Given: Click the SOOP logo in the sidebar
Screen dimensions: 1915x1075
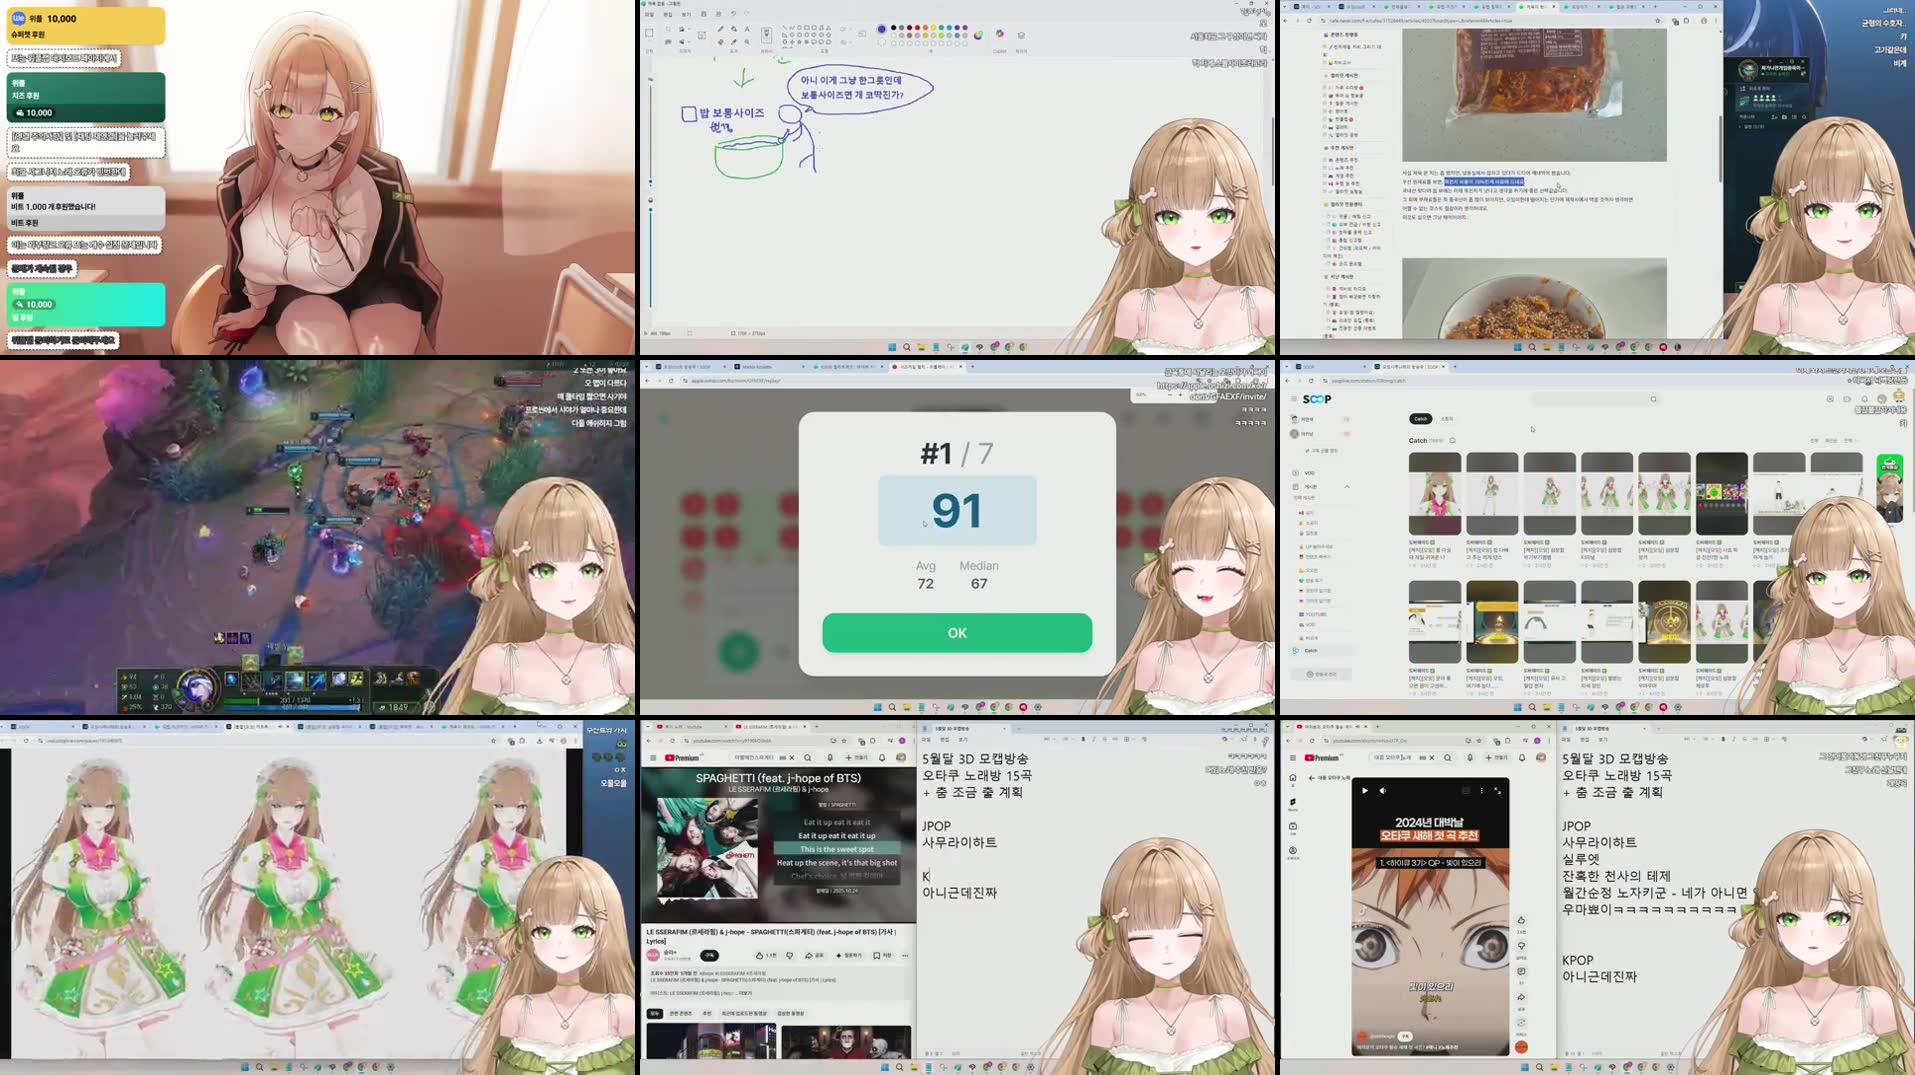Looking at the screenshot, I should [1317, 399].
